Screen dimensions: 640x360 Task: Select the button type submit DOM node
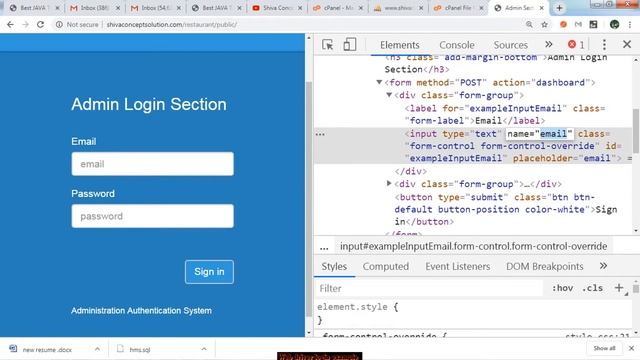pyautogui.click(x=506, y=209)
